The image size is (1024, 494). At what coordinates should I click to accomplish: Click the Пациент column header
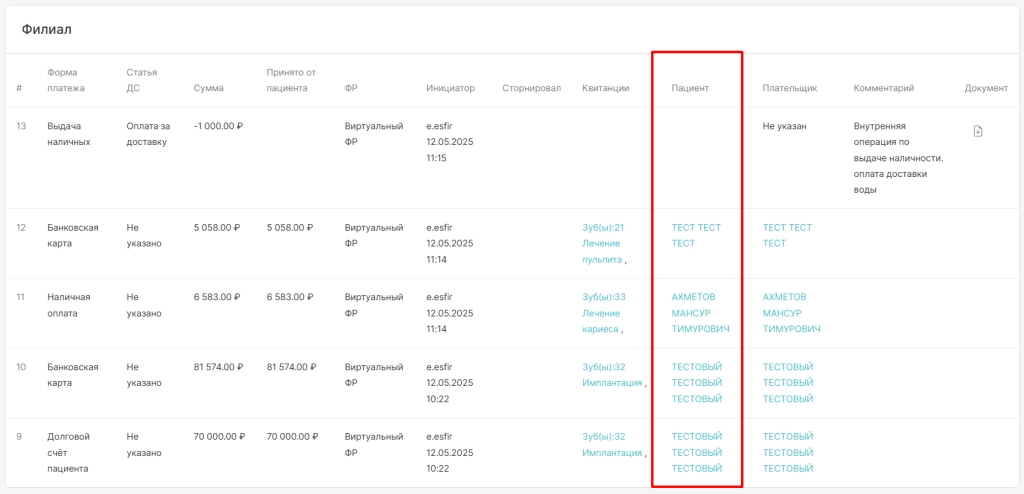(x=690, y=88)
